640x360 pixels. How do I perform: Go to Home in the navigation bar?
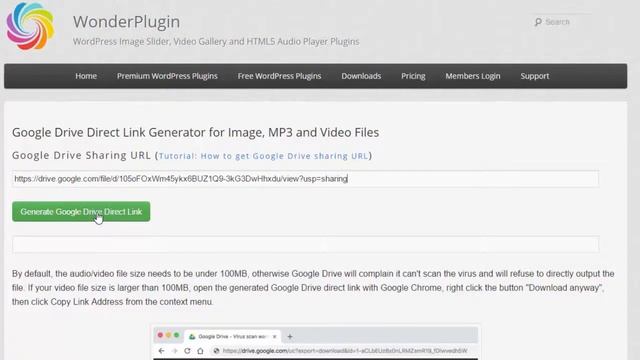pyautogui.click(x=86, y=76)
